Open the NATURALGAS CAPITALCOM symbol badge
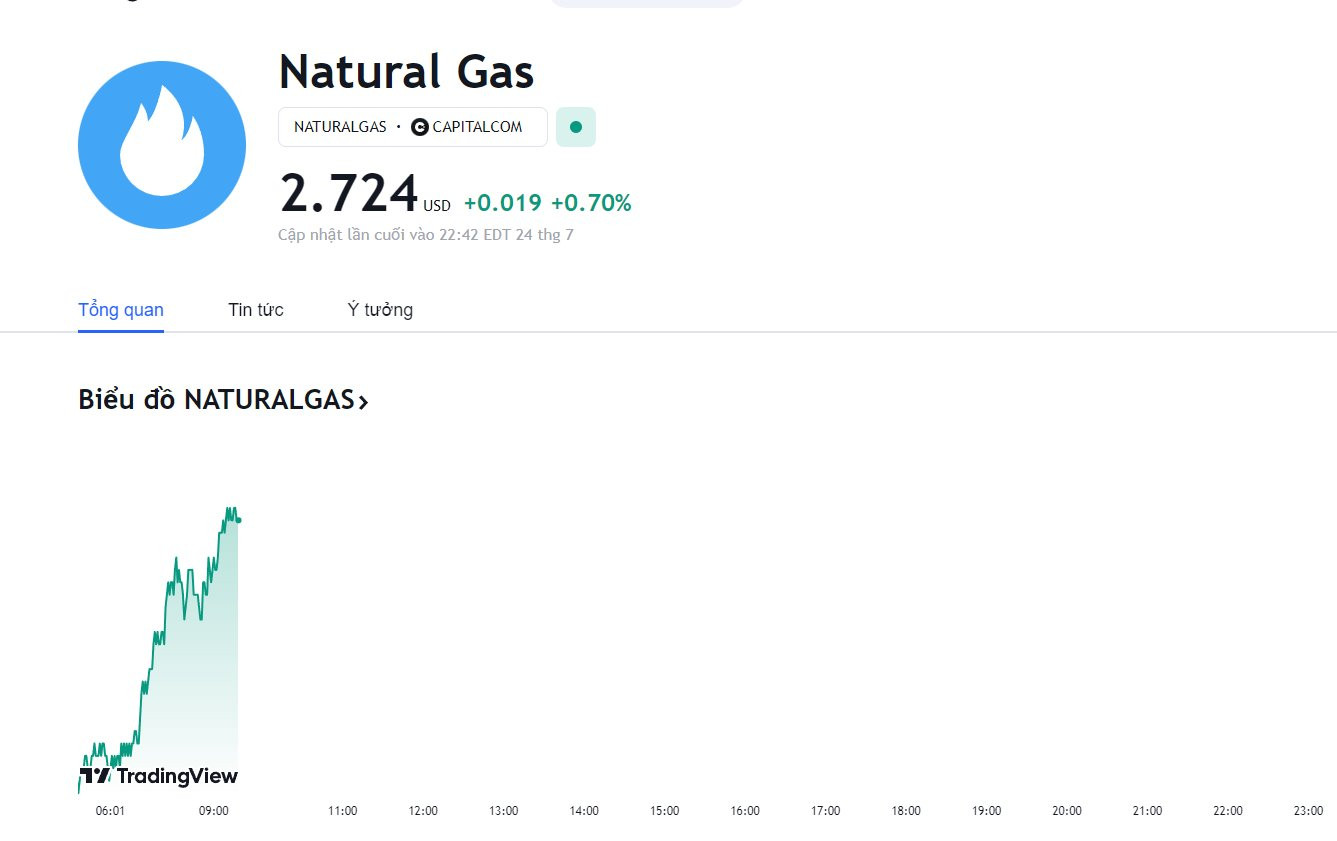Viewport: 1337px width, 841px height. pos(413,127)
